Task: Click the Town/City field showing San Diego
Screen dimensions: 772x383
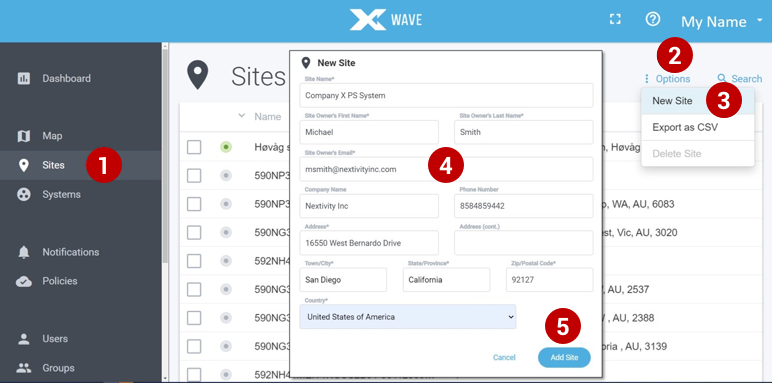Action: [343, 280]
